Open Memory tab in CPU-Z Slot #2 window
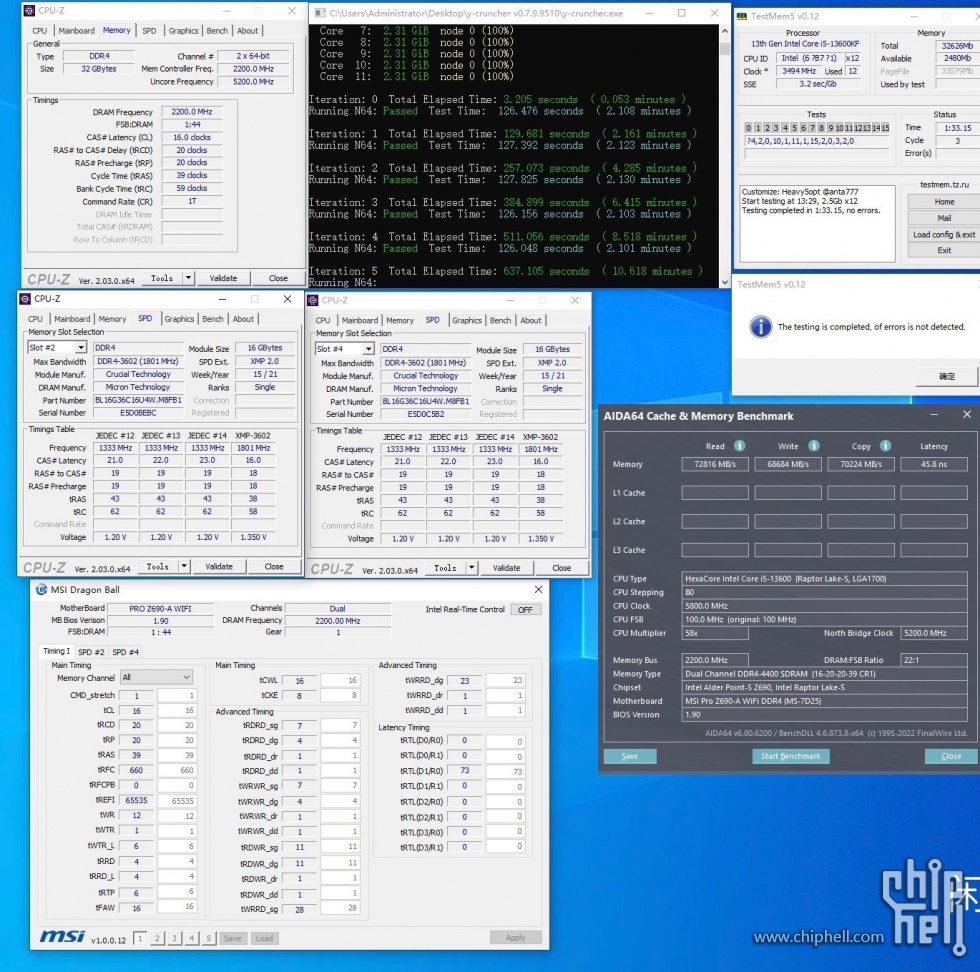 pos(112,319)
